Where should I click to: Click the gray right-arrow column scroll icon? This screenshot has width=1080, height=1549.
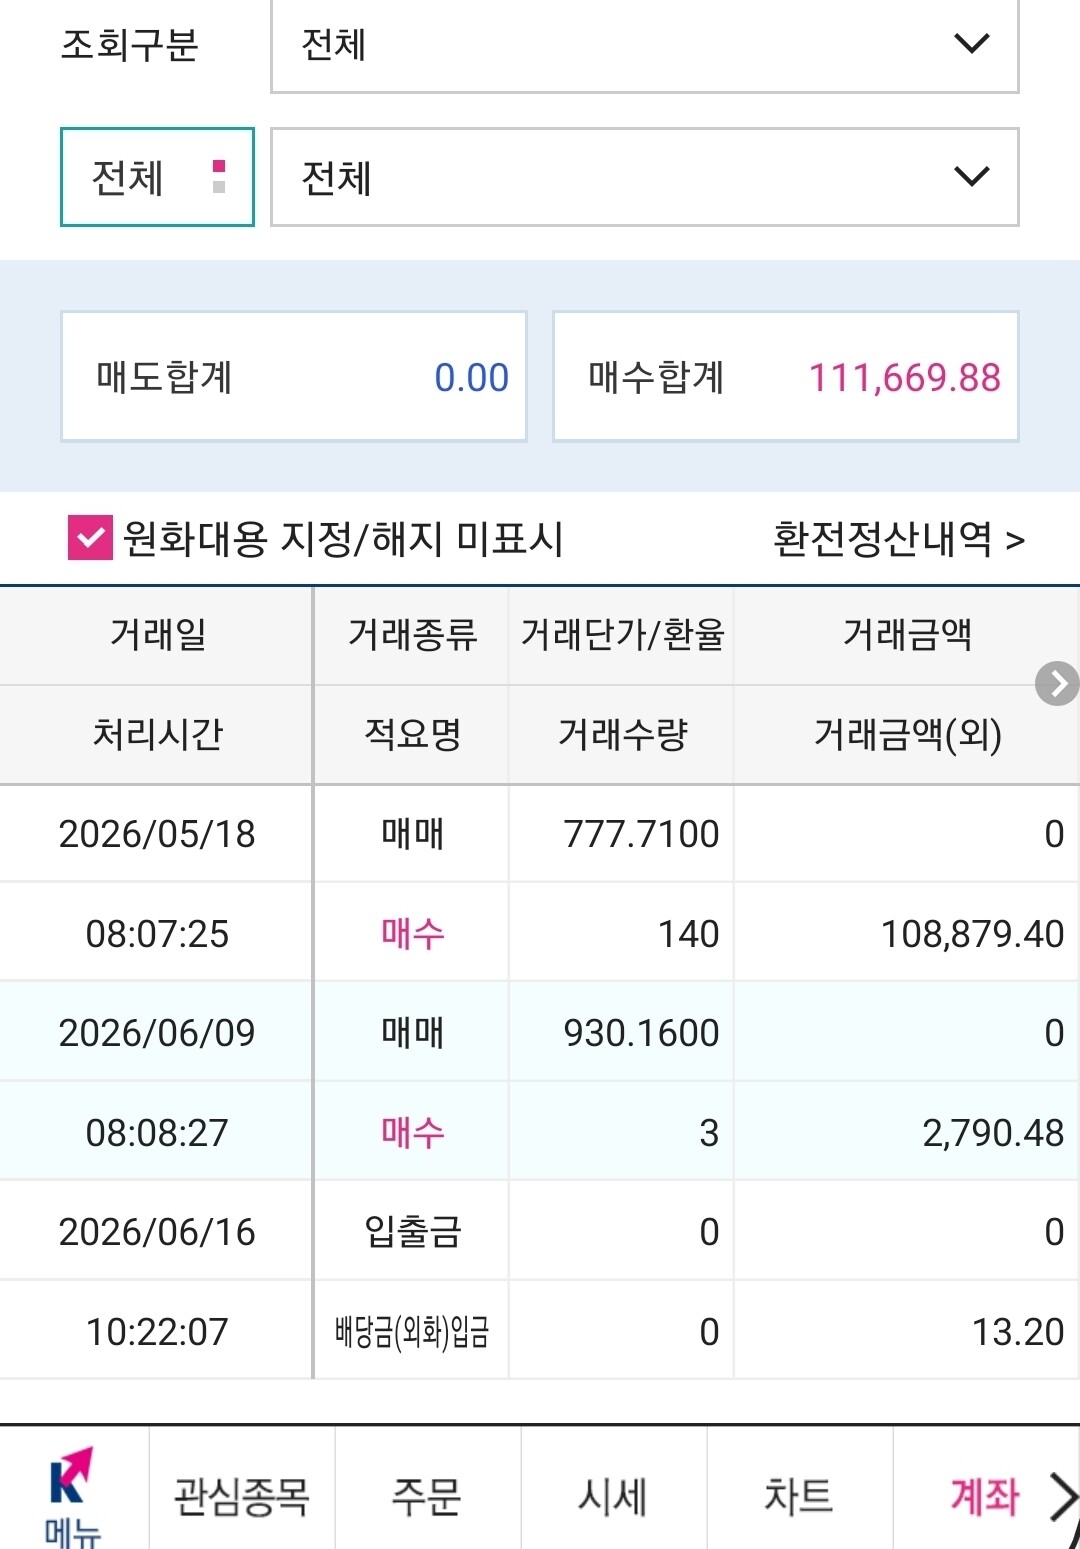[x=1057, y=684]
